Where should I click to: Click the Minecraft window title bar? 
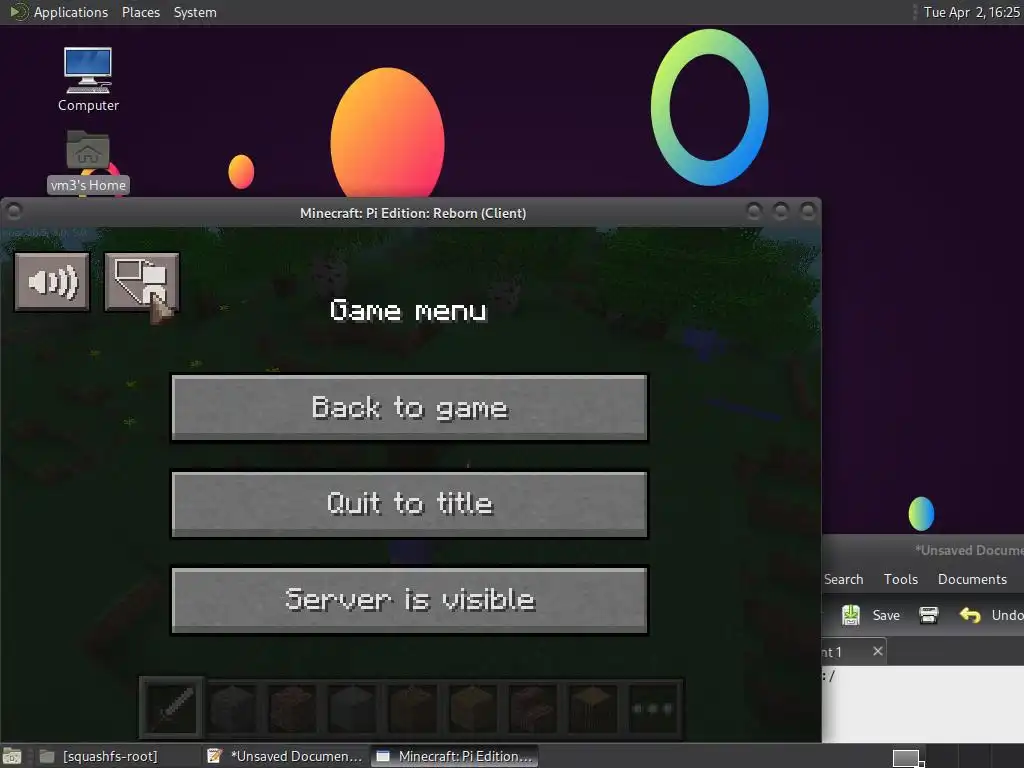pos(412,213)
